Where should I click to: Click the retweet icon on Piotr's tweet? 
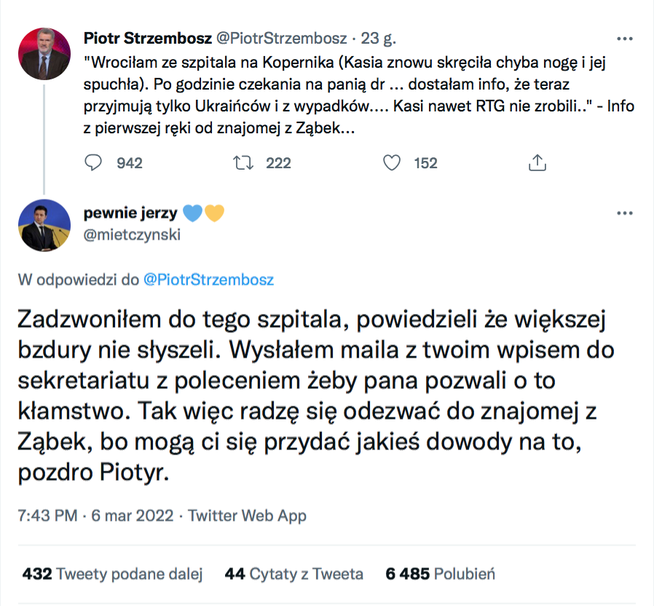[x=242, y=163]
